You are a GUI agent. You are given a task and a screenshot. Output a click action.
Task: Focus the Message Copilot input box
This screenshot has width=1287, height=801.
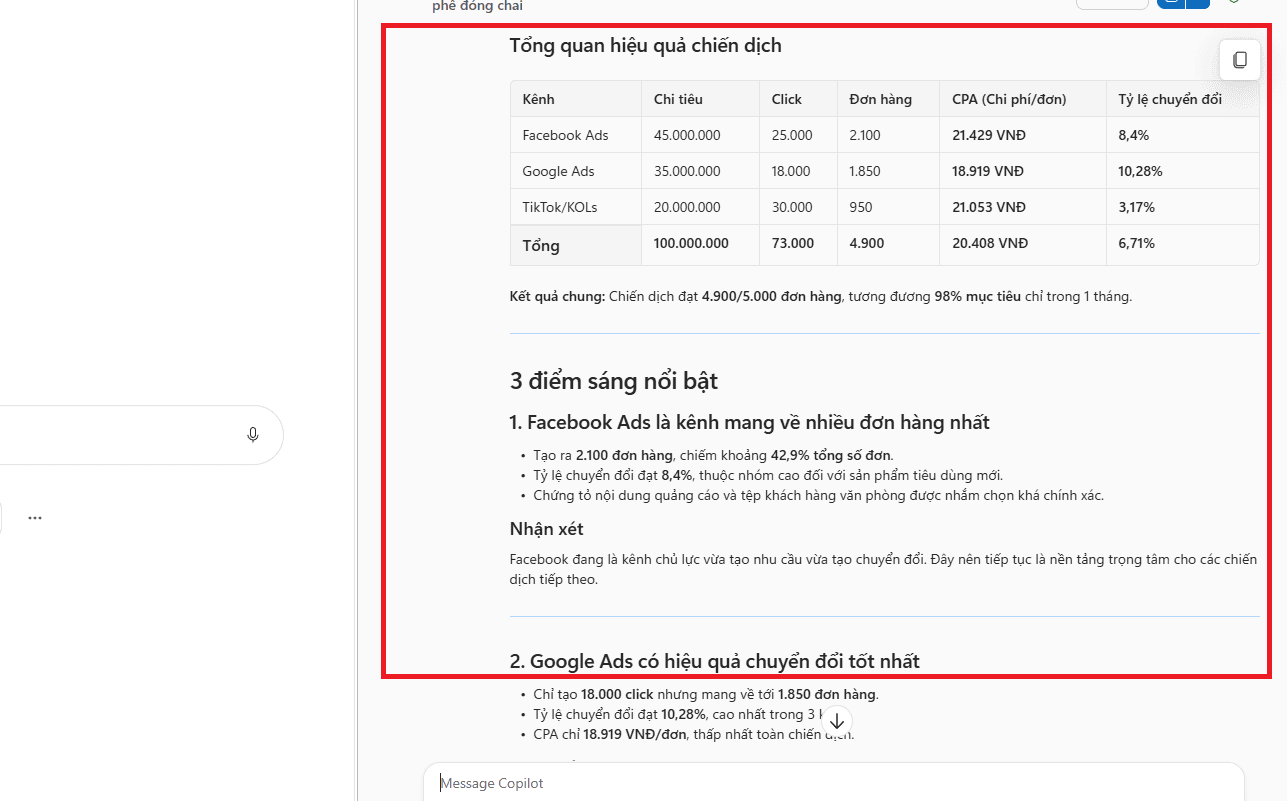pos(834,783)
